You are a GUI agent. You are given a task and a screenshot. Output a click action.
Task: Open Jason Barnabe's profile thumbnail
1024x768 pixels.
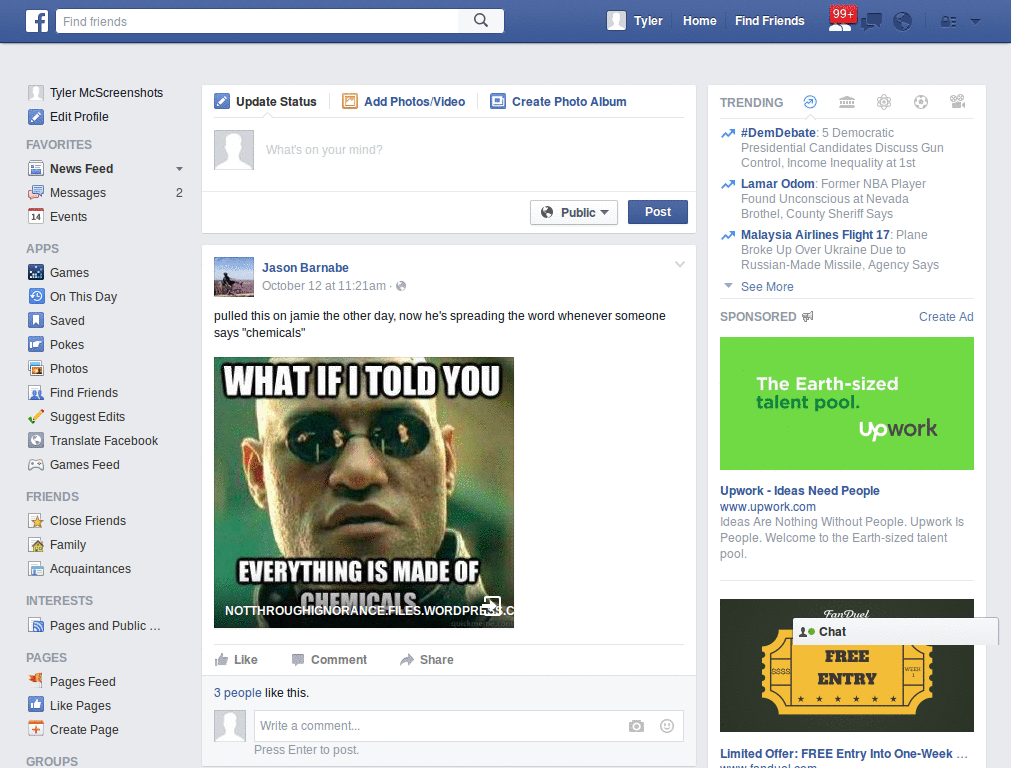(234, 277)
